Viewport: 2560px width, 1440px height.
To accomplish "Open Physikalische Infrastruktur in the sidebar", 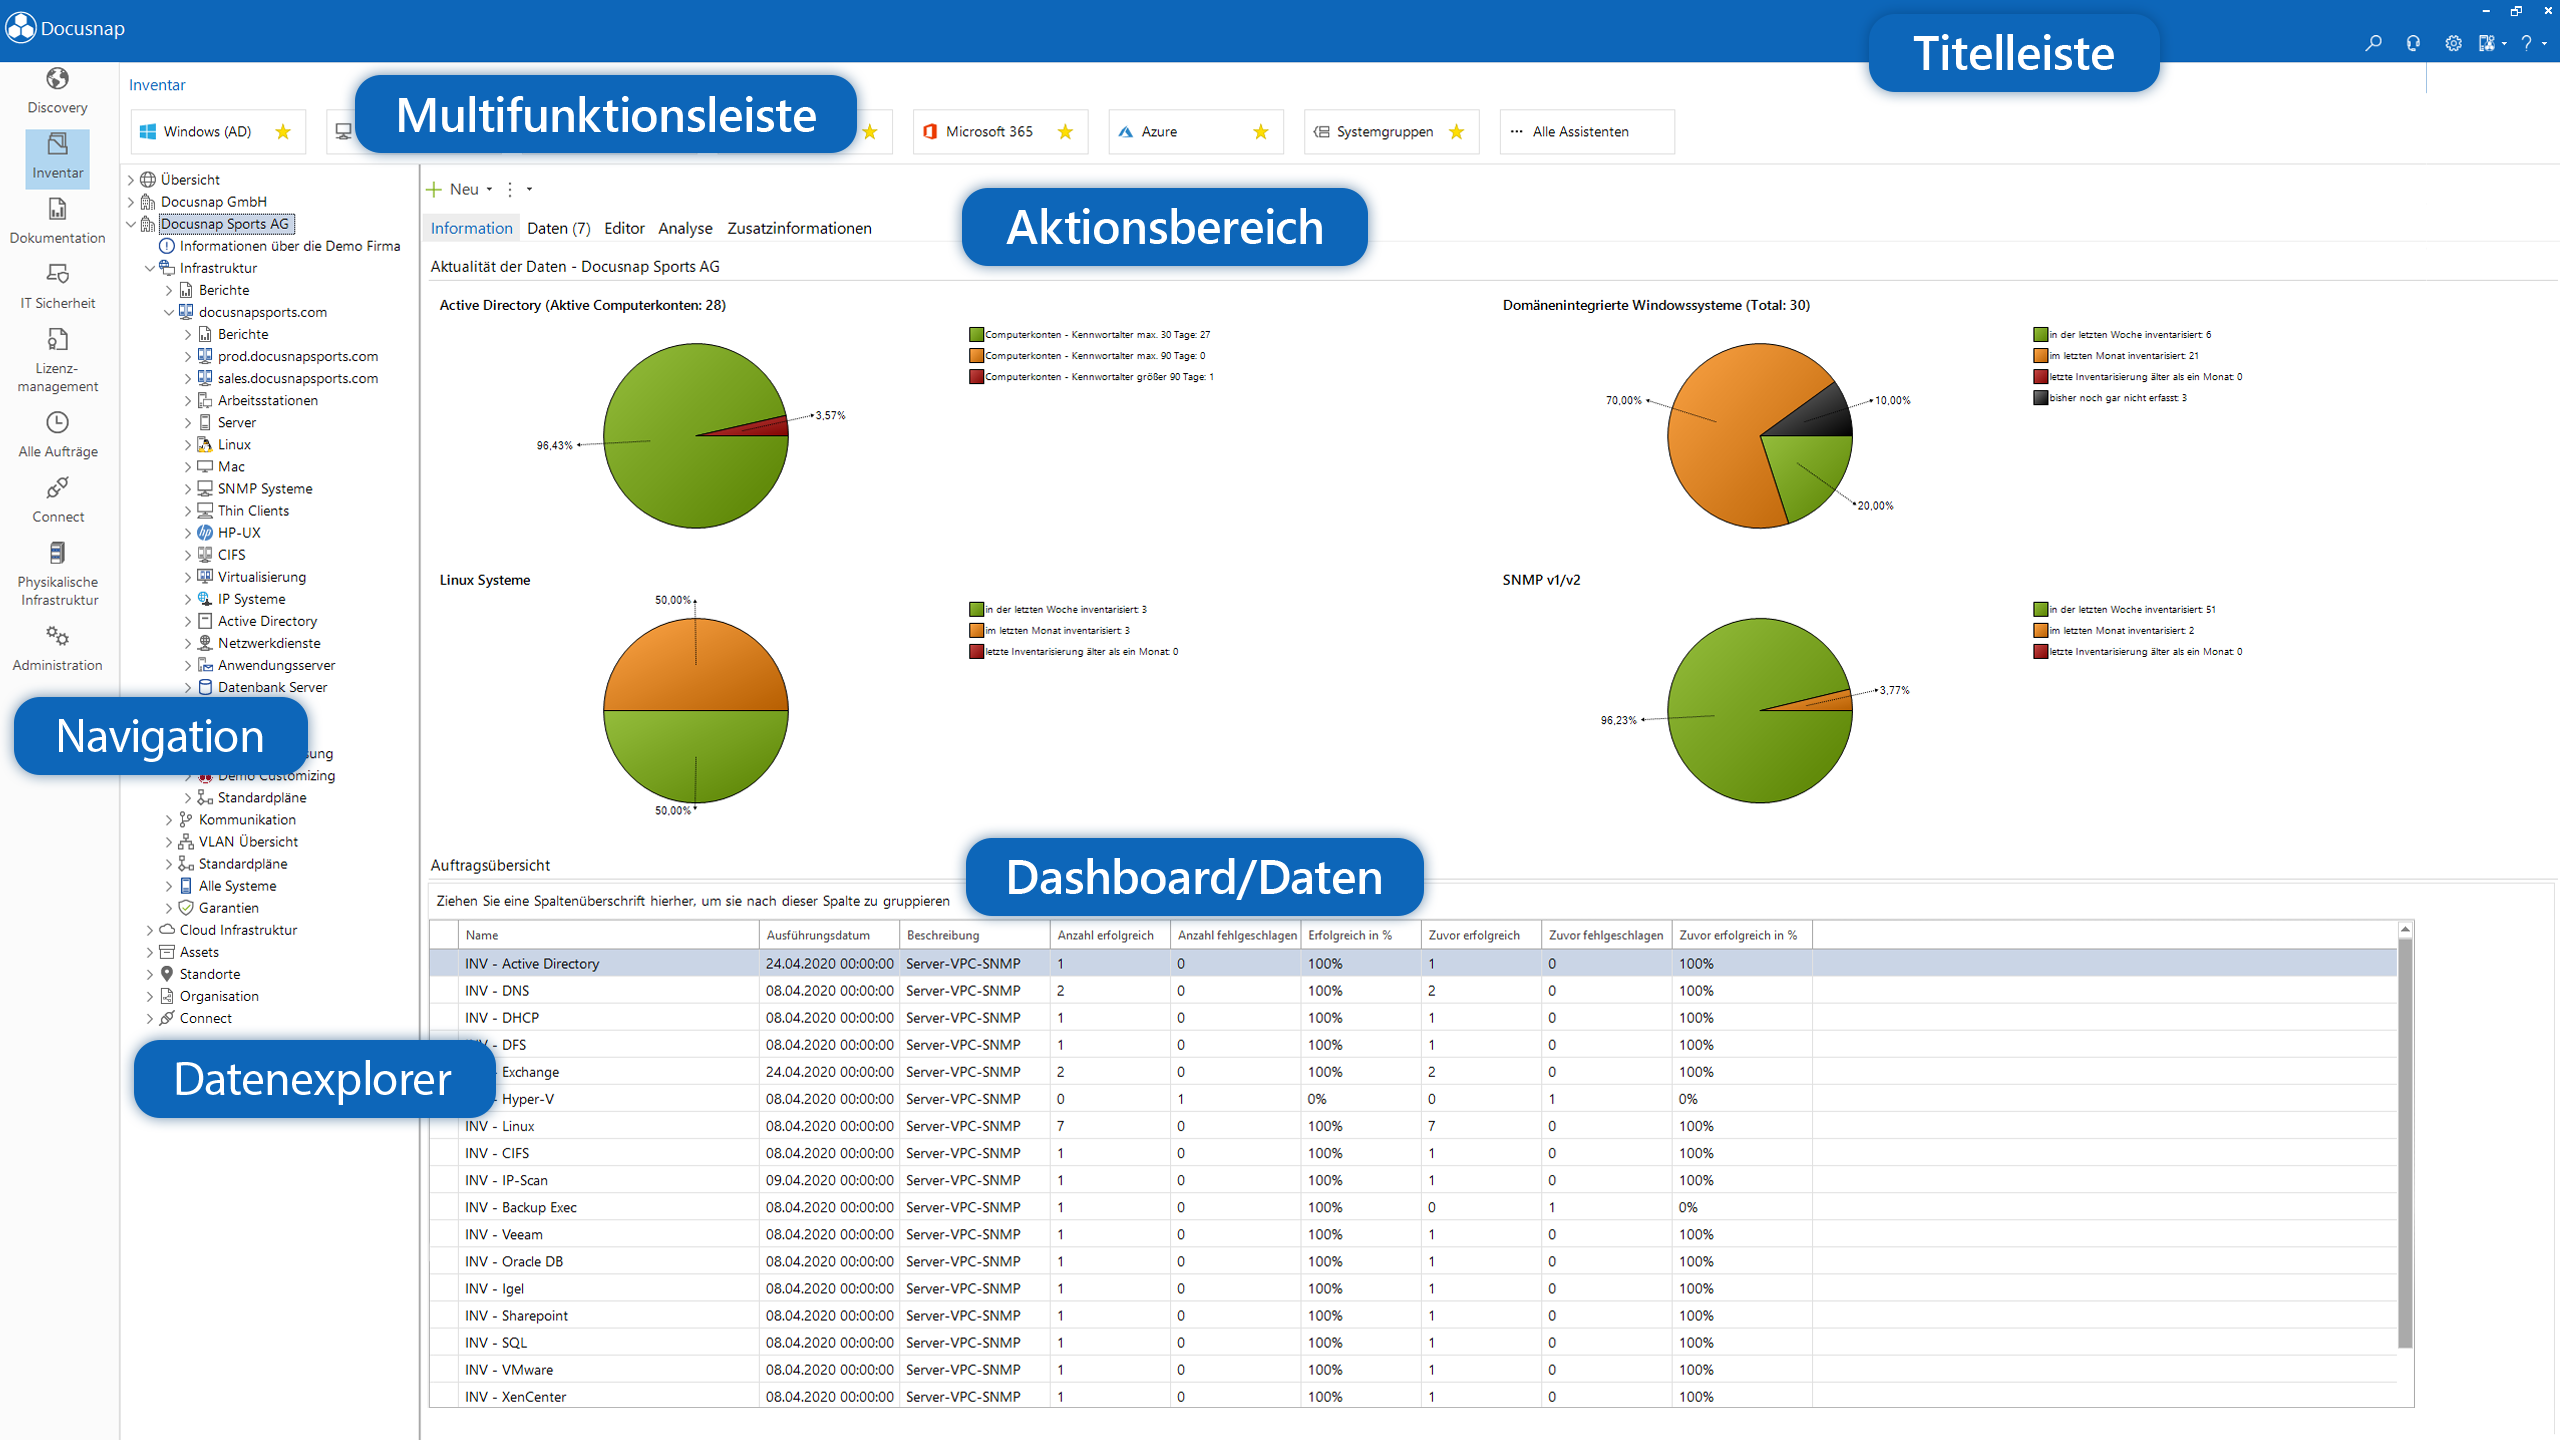I will coord(57,575).
